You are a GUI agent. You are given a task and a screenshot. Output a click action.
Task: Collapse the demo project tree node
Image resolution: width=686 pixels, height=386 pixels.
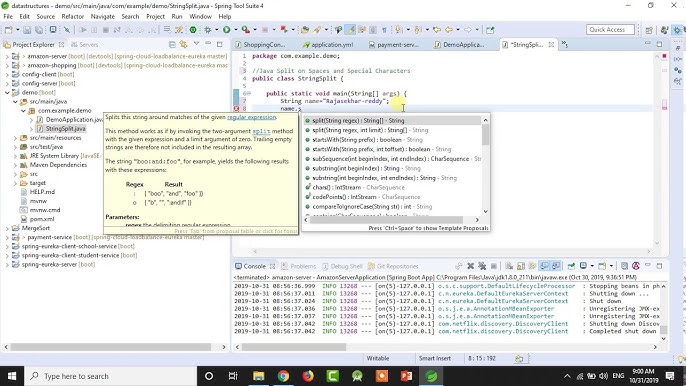(7, 92)
